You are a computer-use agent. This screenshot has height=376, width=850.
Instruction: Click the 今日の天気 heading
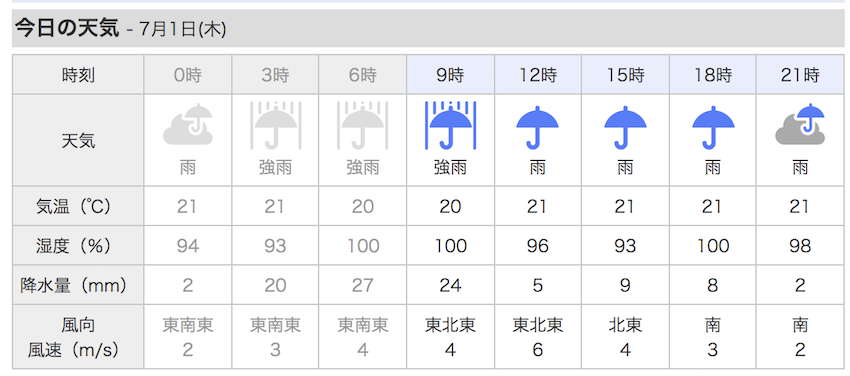pyautogui.click(x=67, y=28)
